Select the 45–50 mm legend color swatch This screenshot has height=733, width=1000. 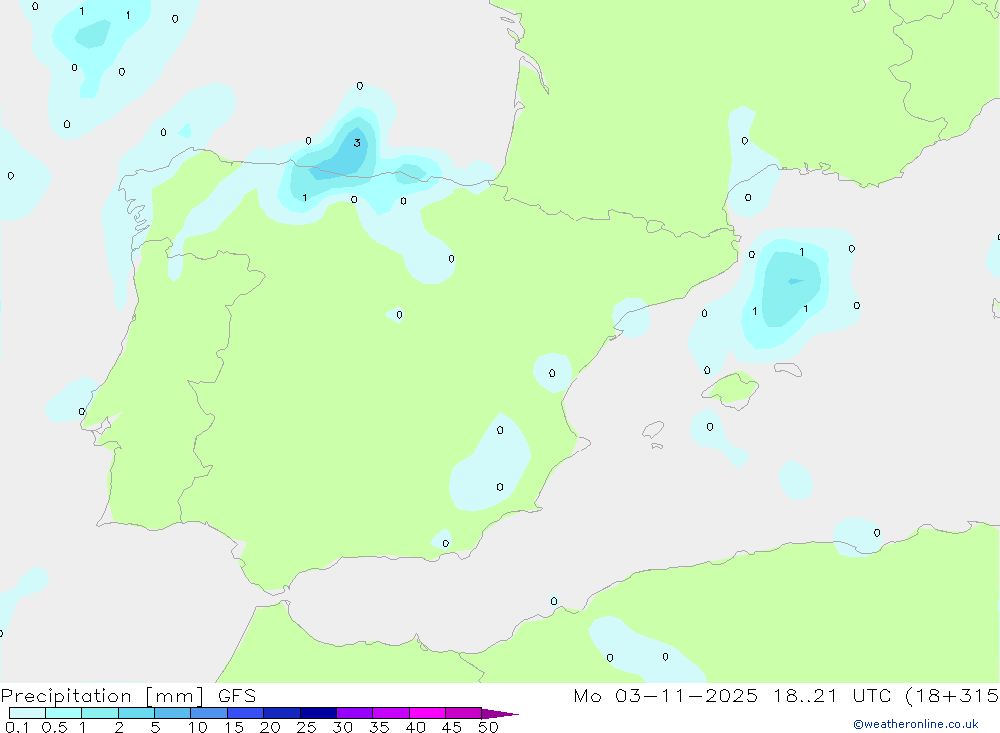pos(464,713)
